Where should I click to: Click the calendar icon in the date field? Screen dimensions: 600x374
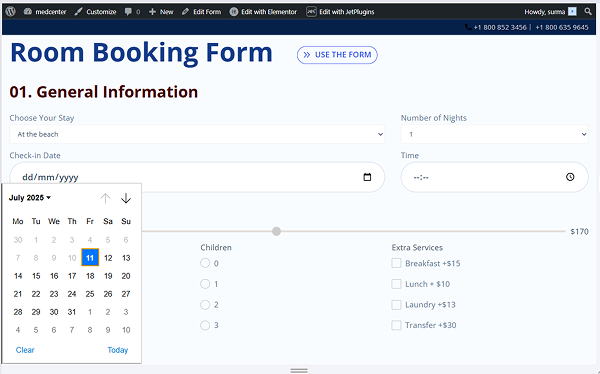(x=367, y=177)
